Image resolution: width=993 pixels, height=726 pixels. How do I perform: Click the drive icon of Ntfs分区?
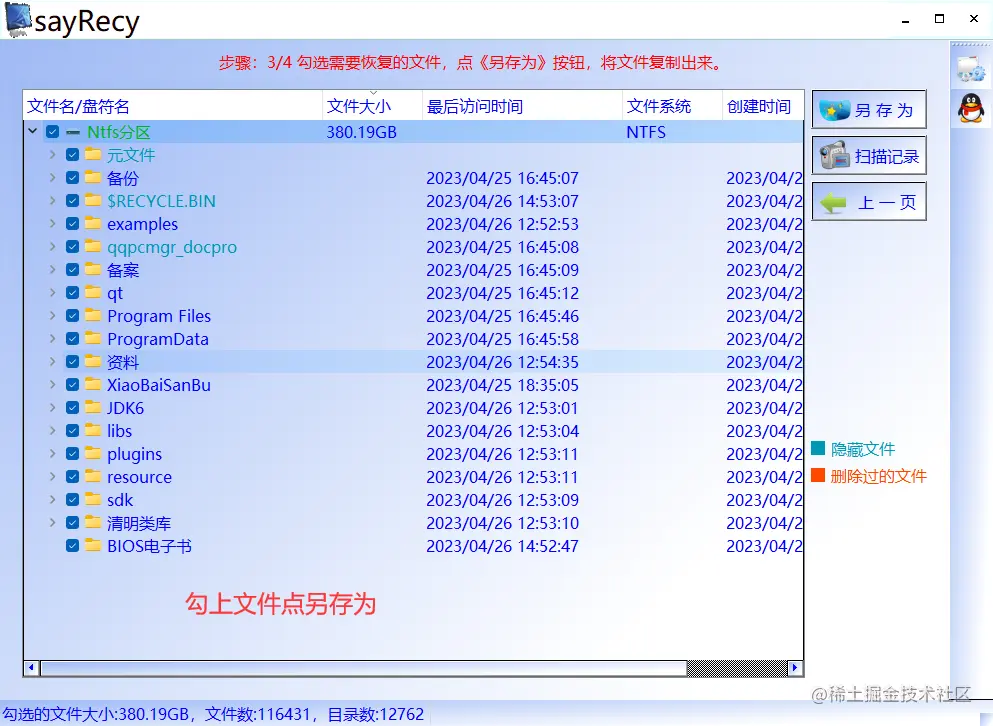(x=73, y=132)
